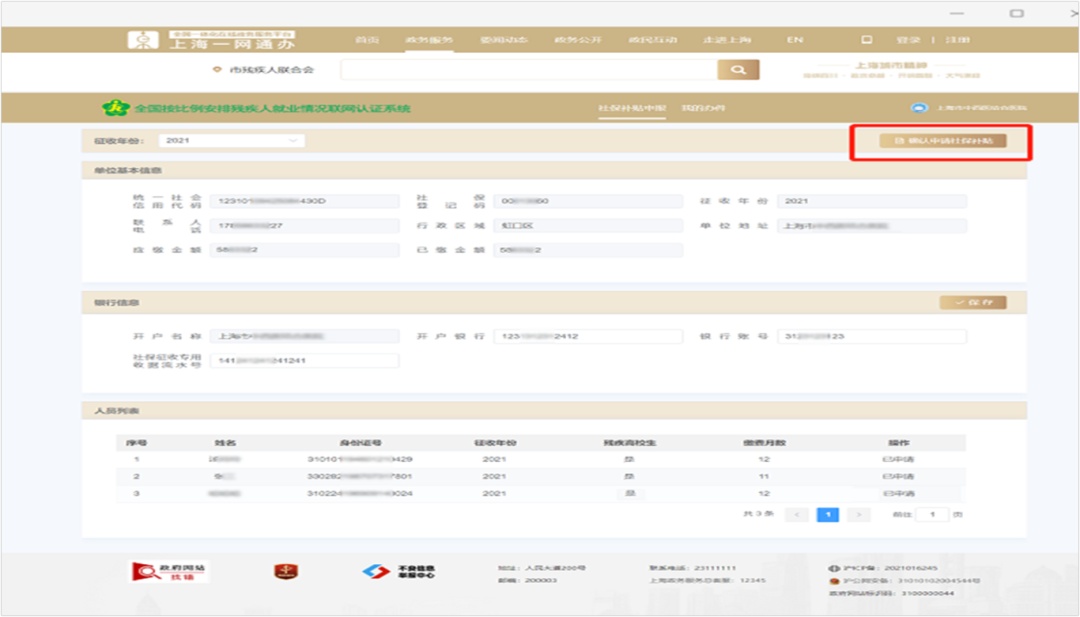The height and width of the screenshot is (617, 1080).
Task: Click the green disabled persons federation logo
Action: tap(118, 108)
